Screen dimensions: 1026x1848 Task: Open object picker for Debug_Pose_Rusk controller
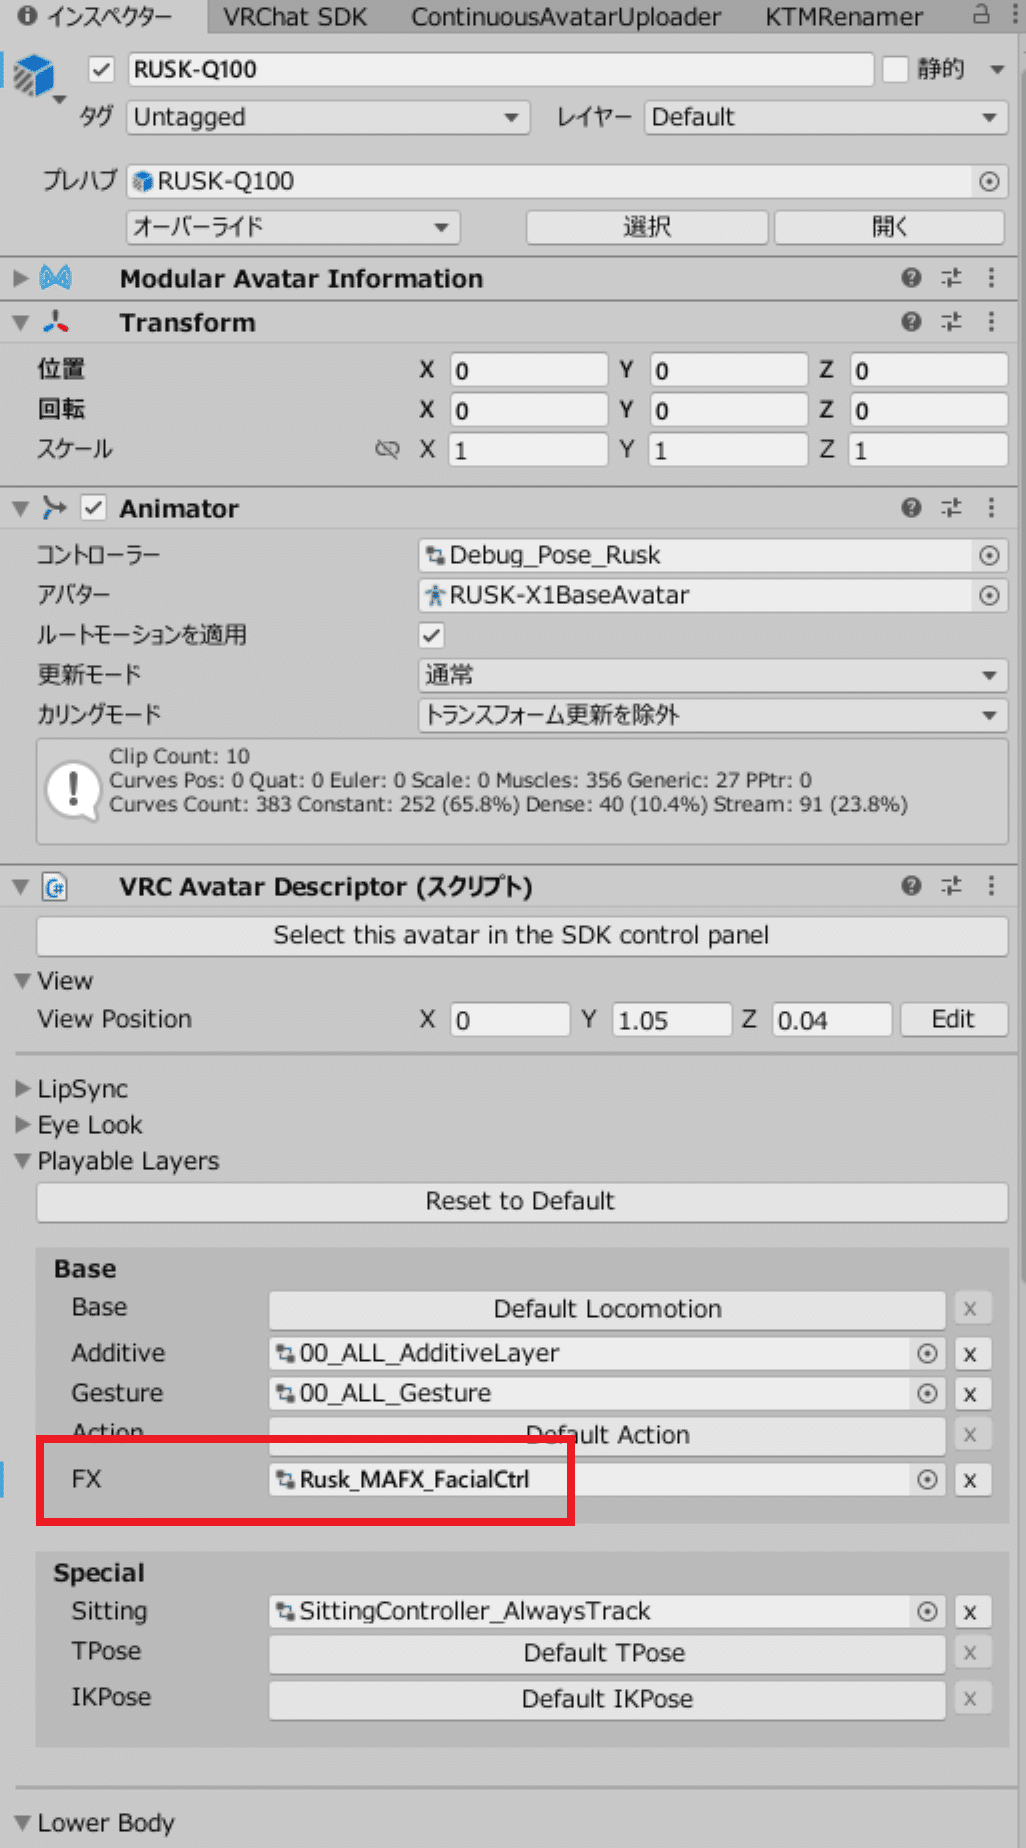(989, 555)
